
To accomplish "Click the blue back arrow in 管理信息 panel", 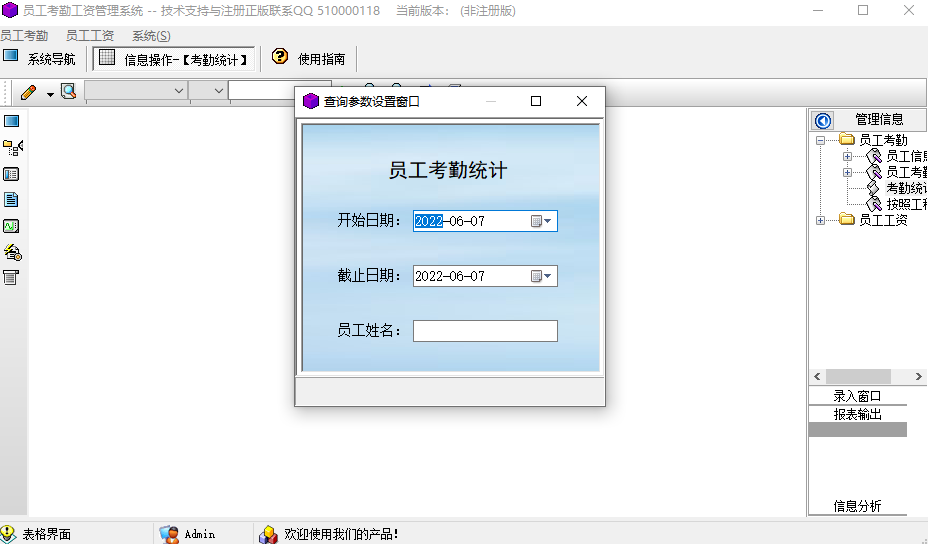I will click(x=823, y=120).
